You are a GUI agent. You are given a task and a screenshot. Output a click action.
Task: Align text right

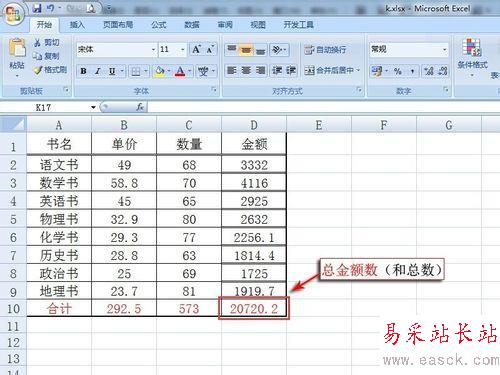pos(260,71)
